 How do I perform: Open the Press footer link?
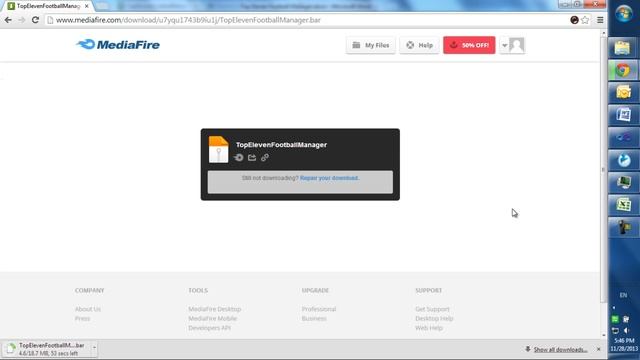[82, 318]
